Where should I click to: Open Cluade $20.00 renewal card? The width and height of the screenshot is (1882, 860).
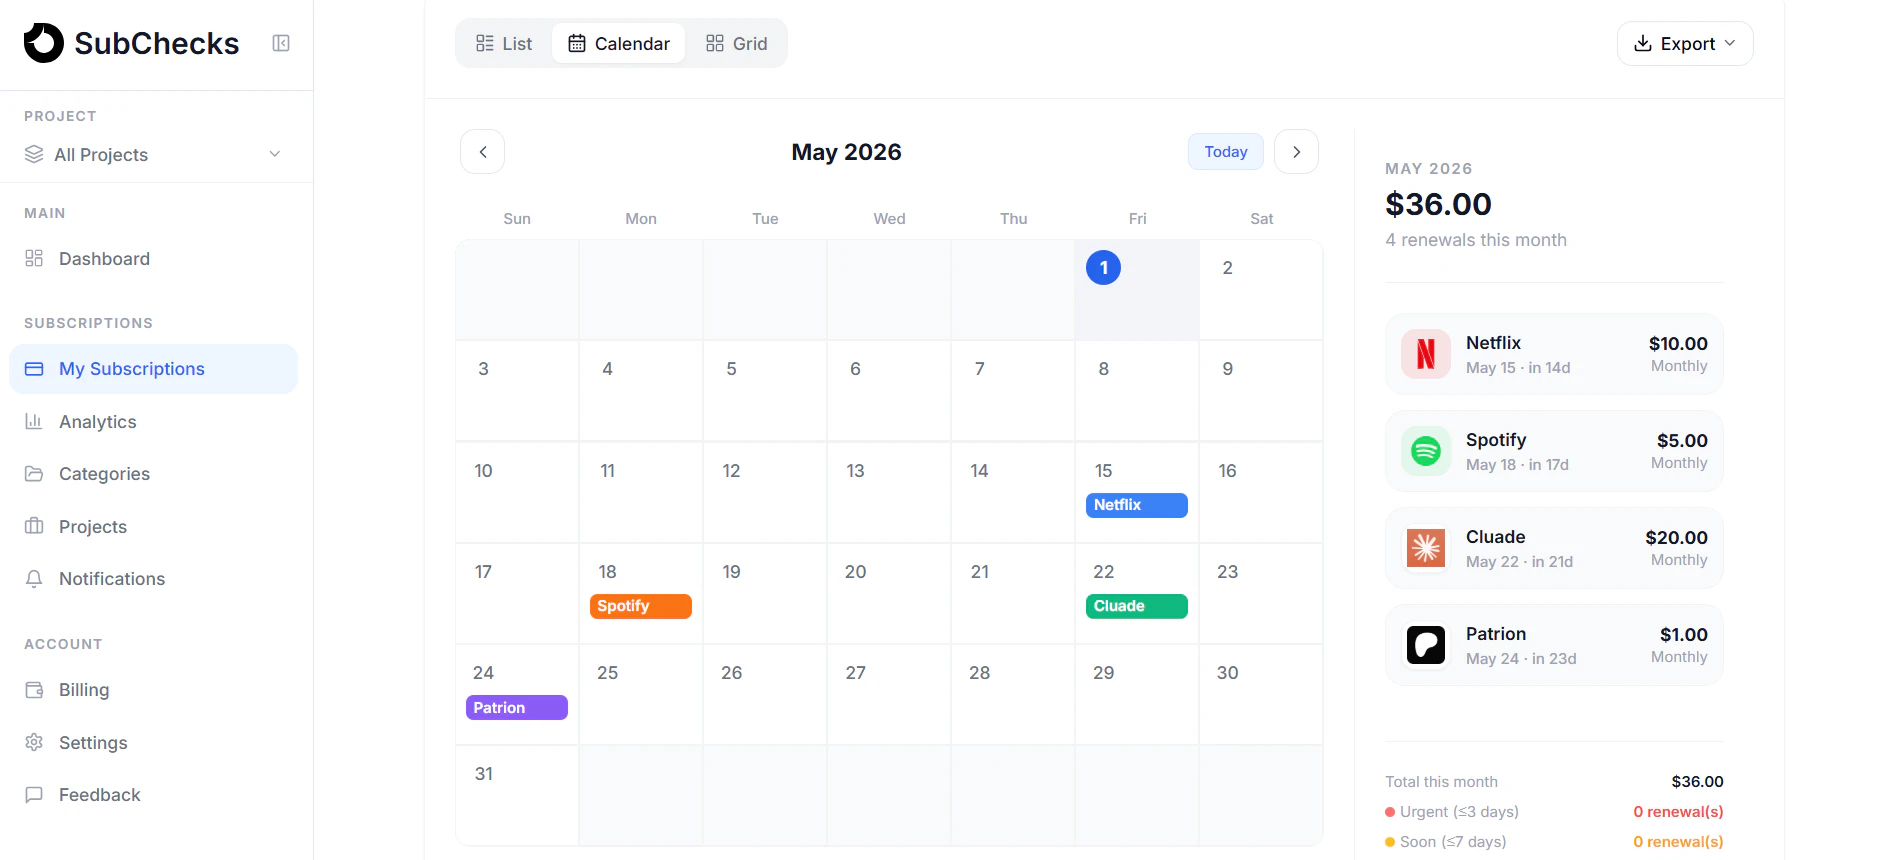pos(1554,548)
